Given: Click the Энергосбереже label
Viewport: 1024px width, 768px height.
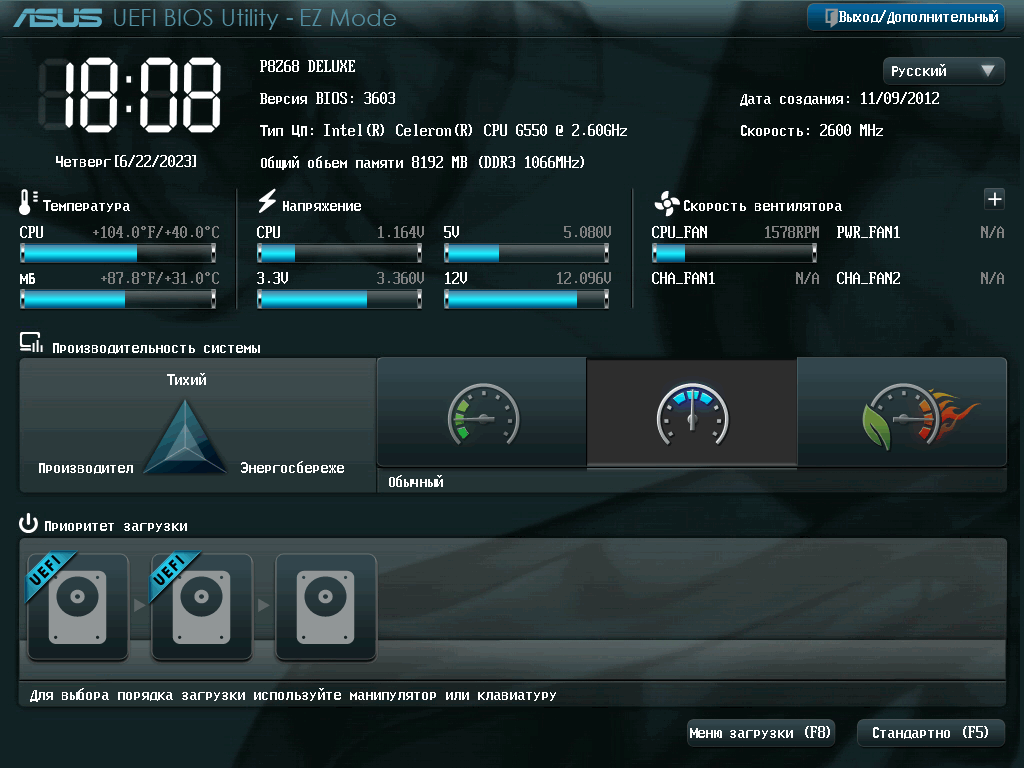Looking at the screenshot, I should [292, 468].
